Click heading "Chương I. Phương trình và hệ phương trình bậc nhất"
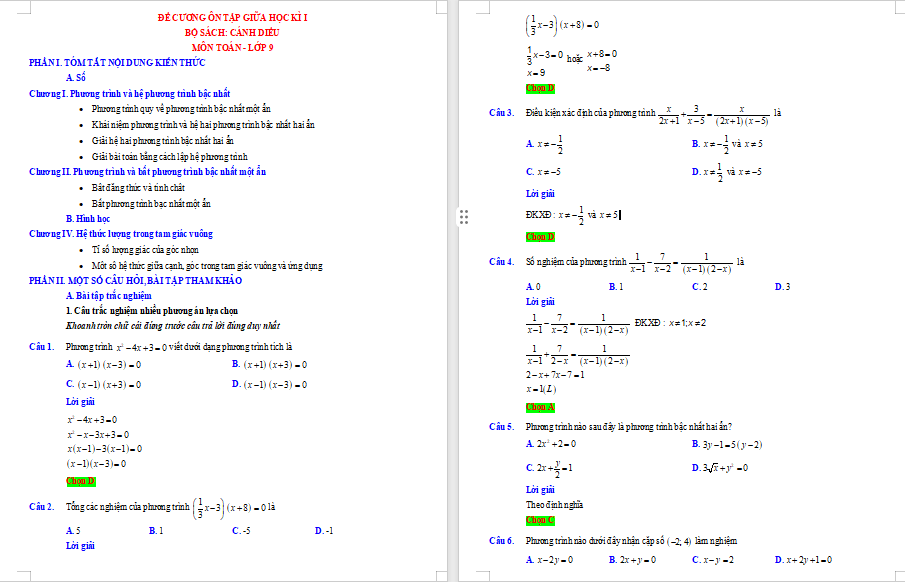 (x=130, y=94)
